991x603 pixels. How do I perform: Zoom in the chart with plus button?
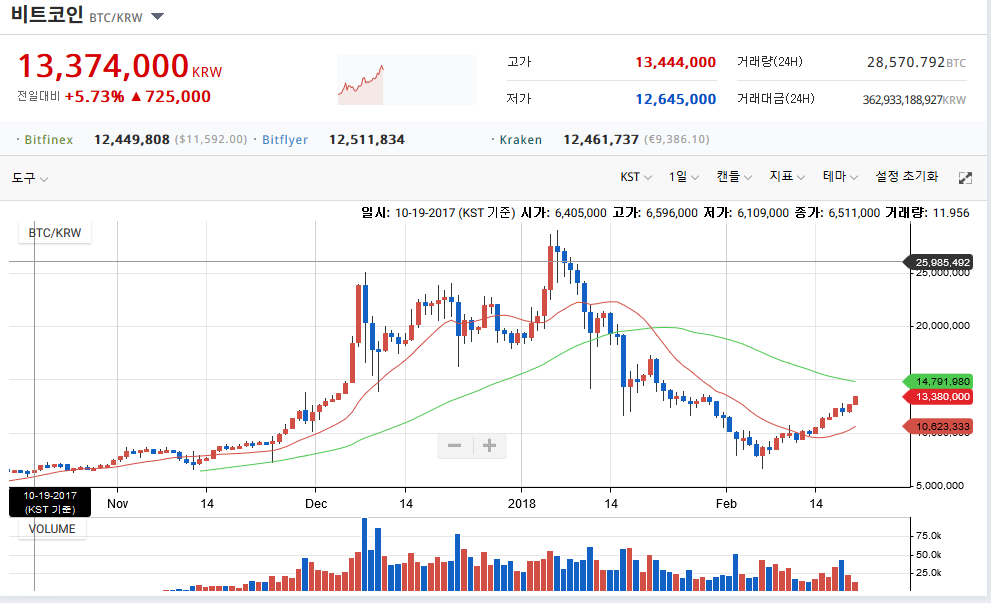(489, 446)
